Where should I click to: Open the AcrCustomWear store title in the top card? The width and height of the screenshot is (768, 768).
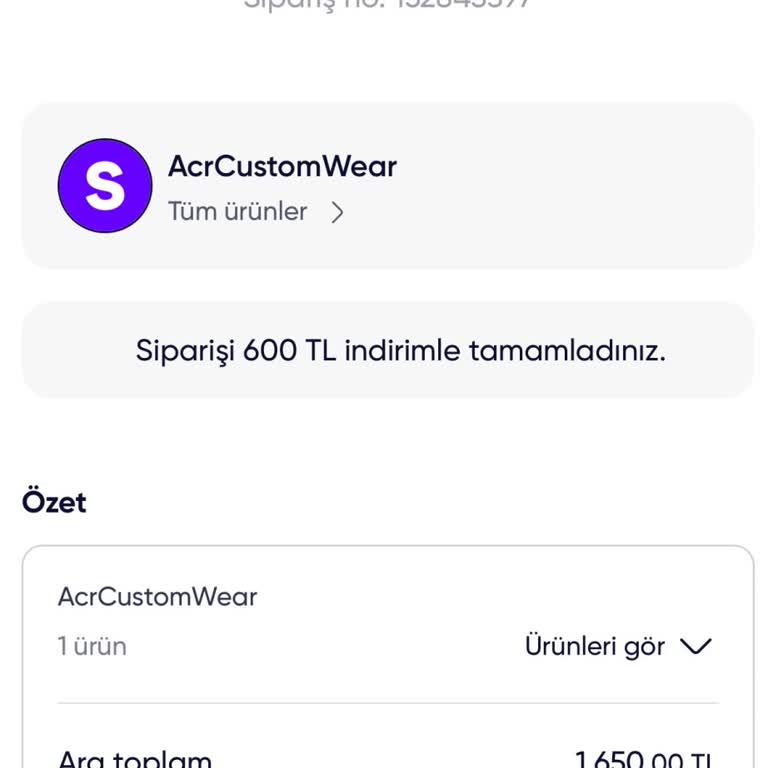[282, 166]
